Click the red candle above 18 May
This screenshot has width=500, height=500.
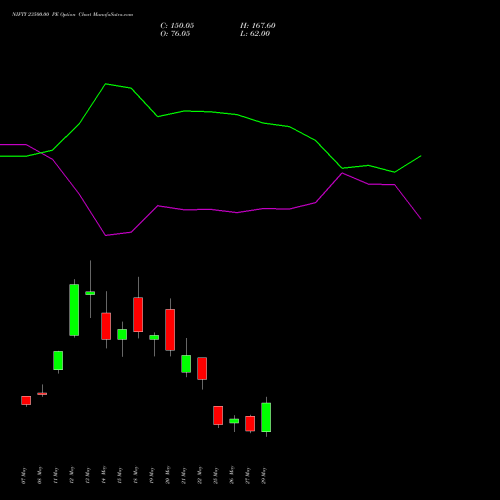(x=138, y=314)
